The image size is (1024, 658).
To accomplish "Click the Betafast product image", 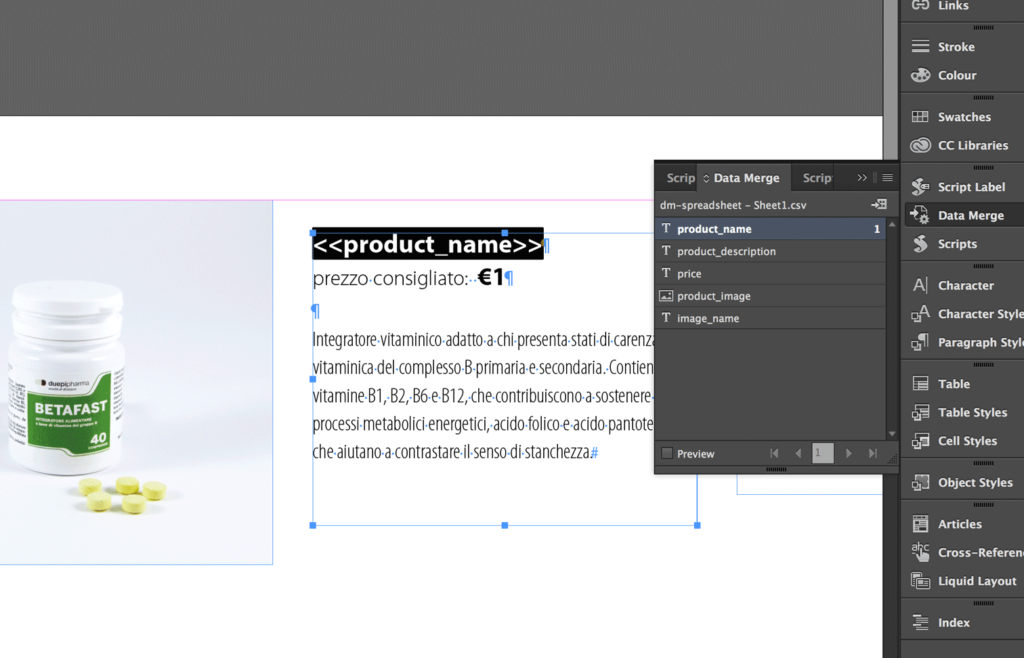I will (x=136, y=383).
